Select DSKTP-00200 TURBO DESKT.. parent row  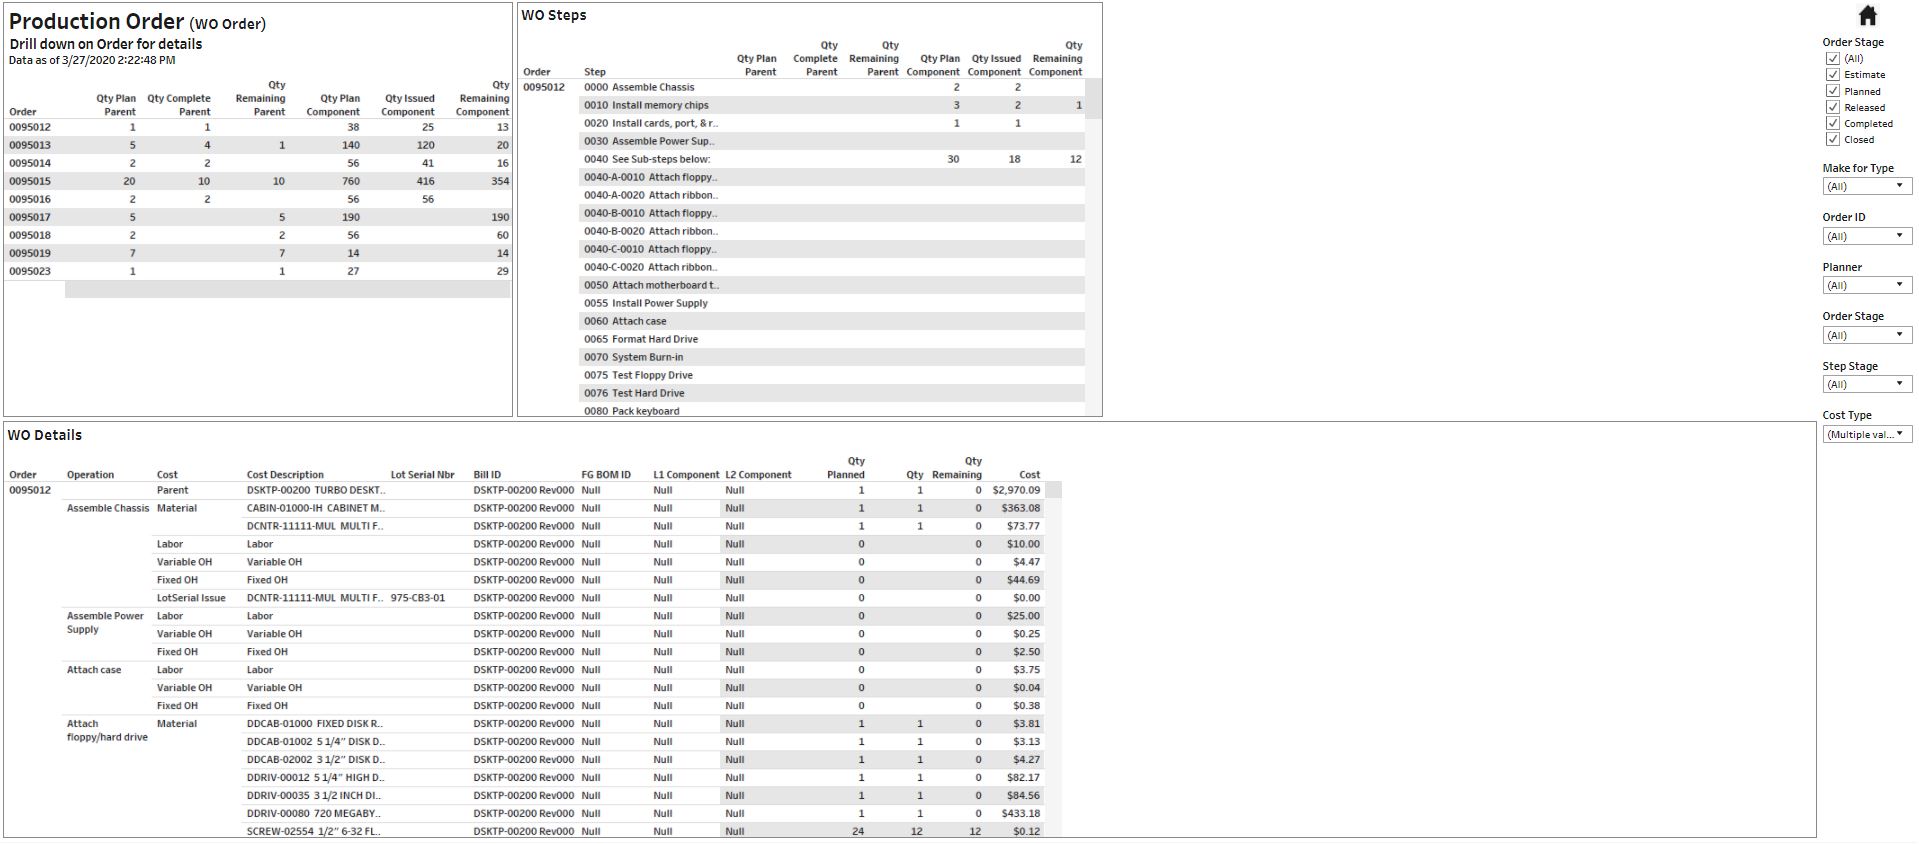315,490
